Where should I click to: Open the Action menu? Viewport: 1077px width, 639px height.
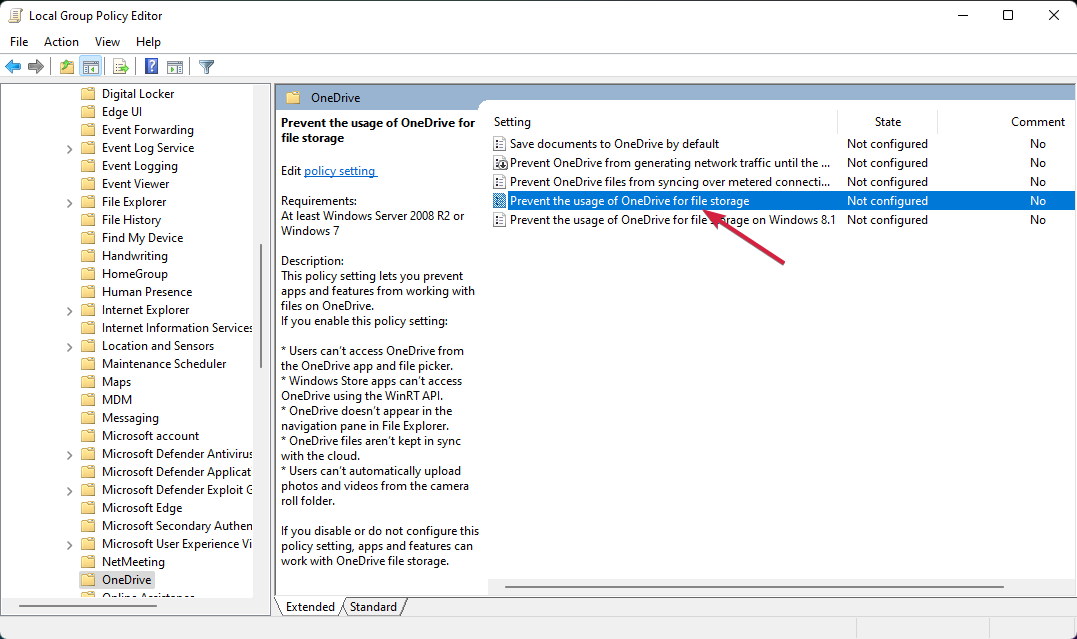[61, 42]
